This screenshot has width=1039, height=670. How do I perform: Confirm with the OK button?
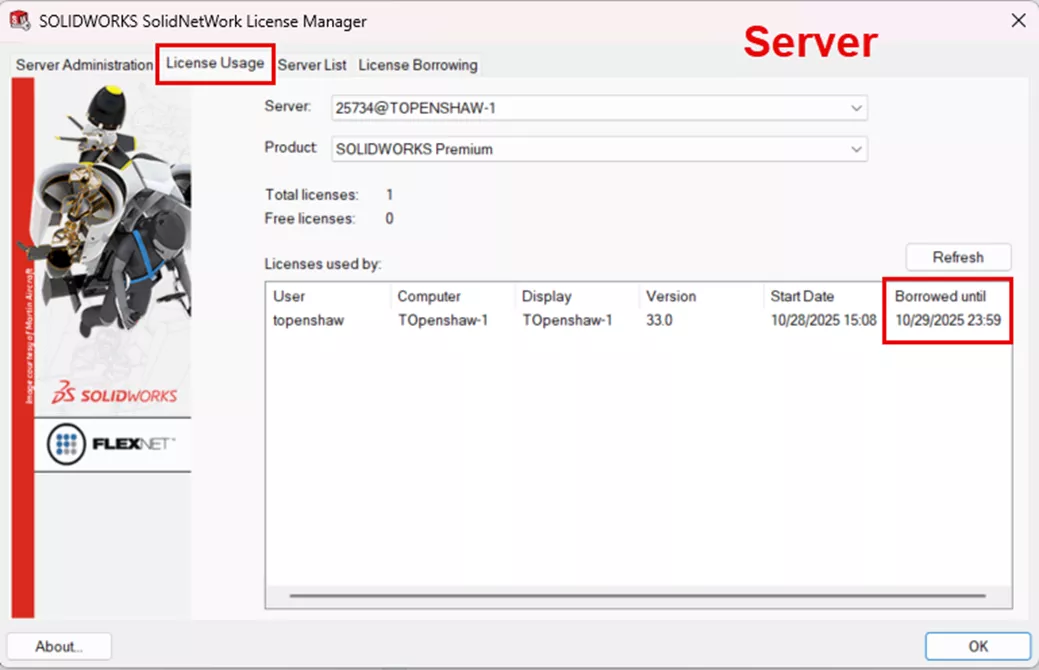point(977,646)
